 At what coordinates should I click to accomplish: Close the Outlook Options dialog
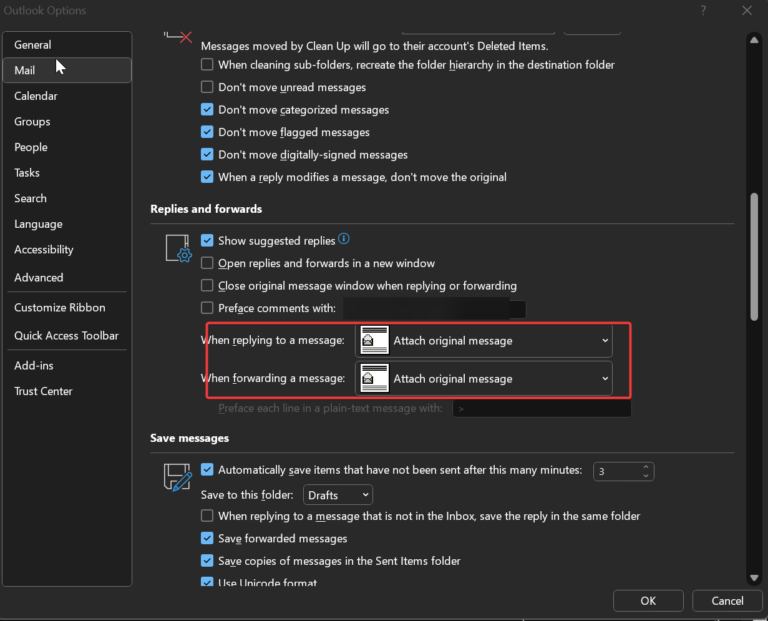pos(746,10)
